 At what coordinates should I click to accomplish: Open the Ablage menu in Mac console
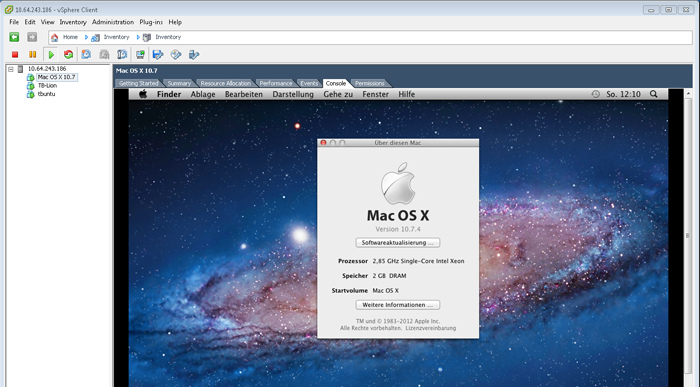coord(203,94)
